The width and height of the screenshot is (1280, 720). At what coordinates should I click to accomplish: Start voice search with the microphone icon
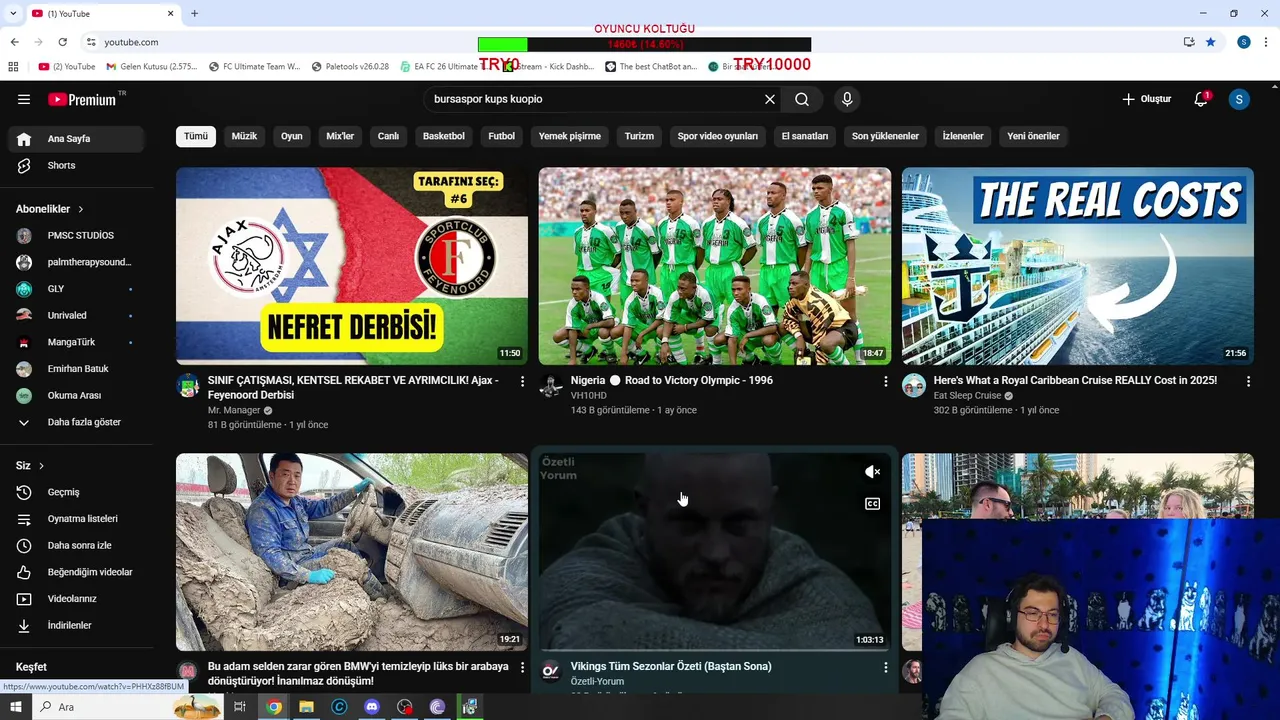(x=847, y=99)
